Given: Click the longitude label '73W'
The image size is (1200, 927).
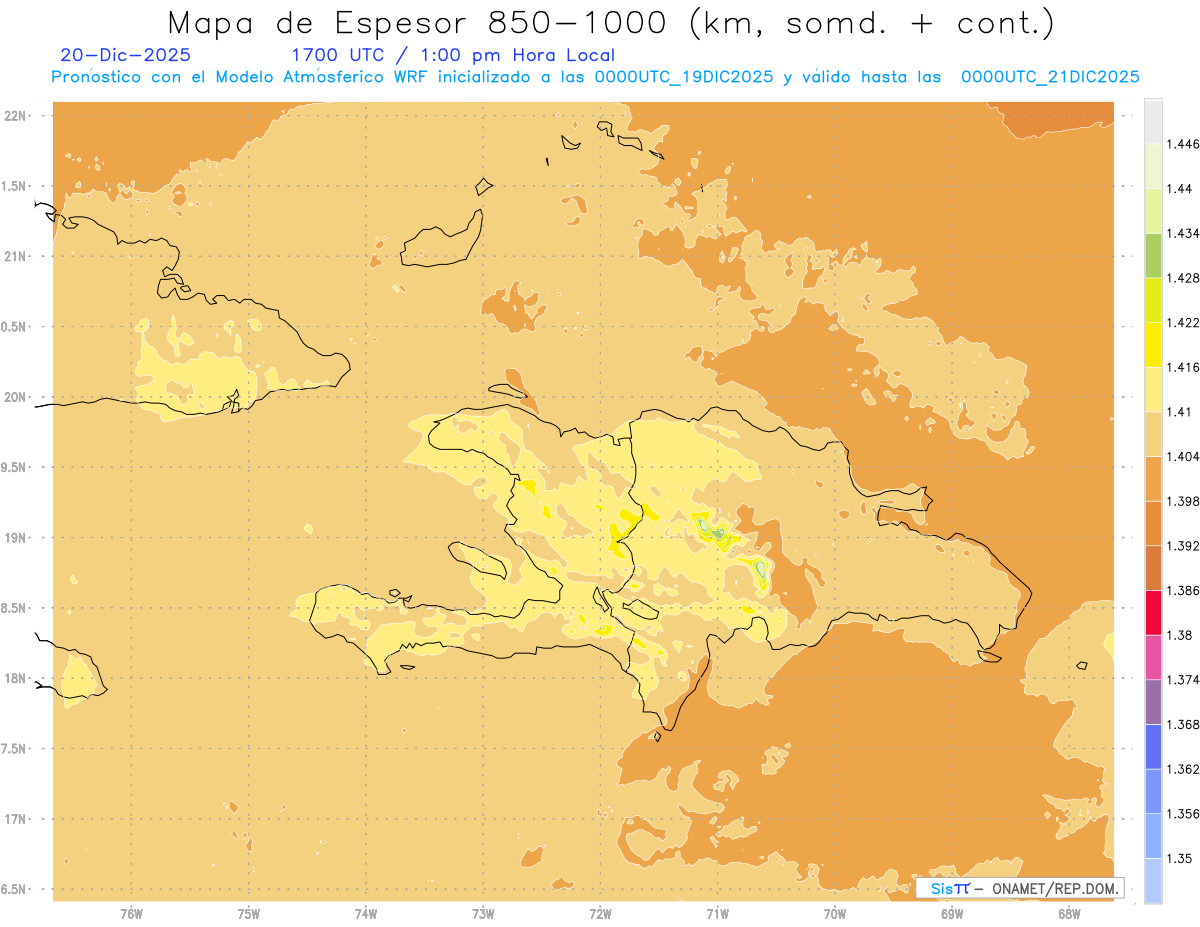Looking at the screenshot, I should click(x=483, y=914).
